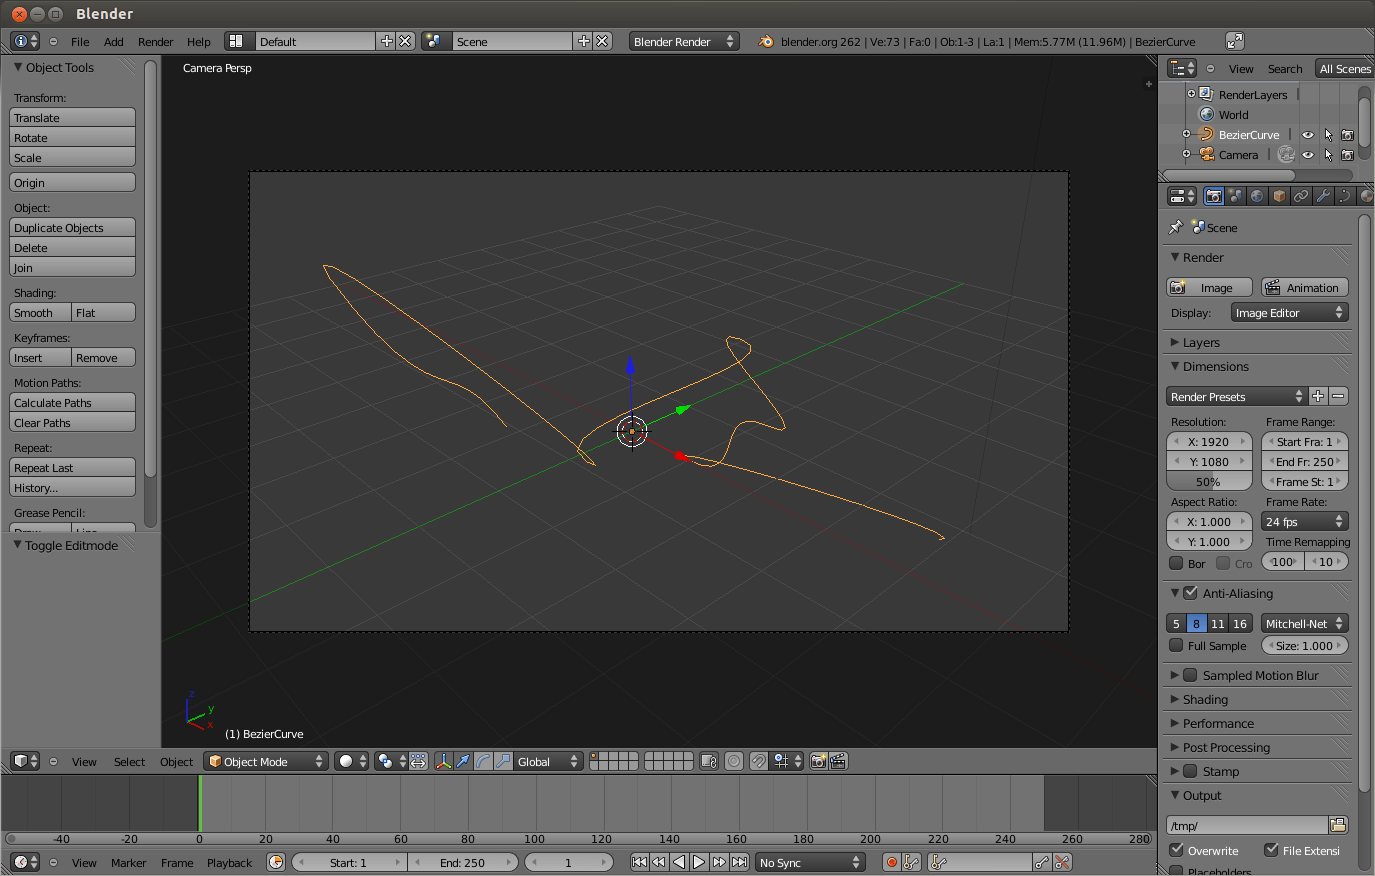This screenshot has height=876, width=1375.
Task: Hide the BezierCurve using its eye toggle
Action: tap(1308, 134)
